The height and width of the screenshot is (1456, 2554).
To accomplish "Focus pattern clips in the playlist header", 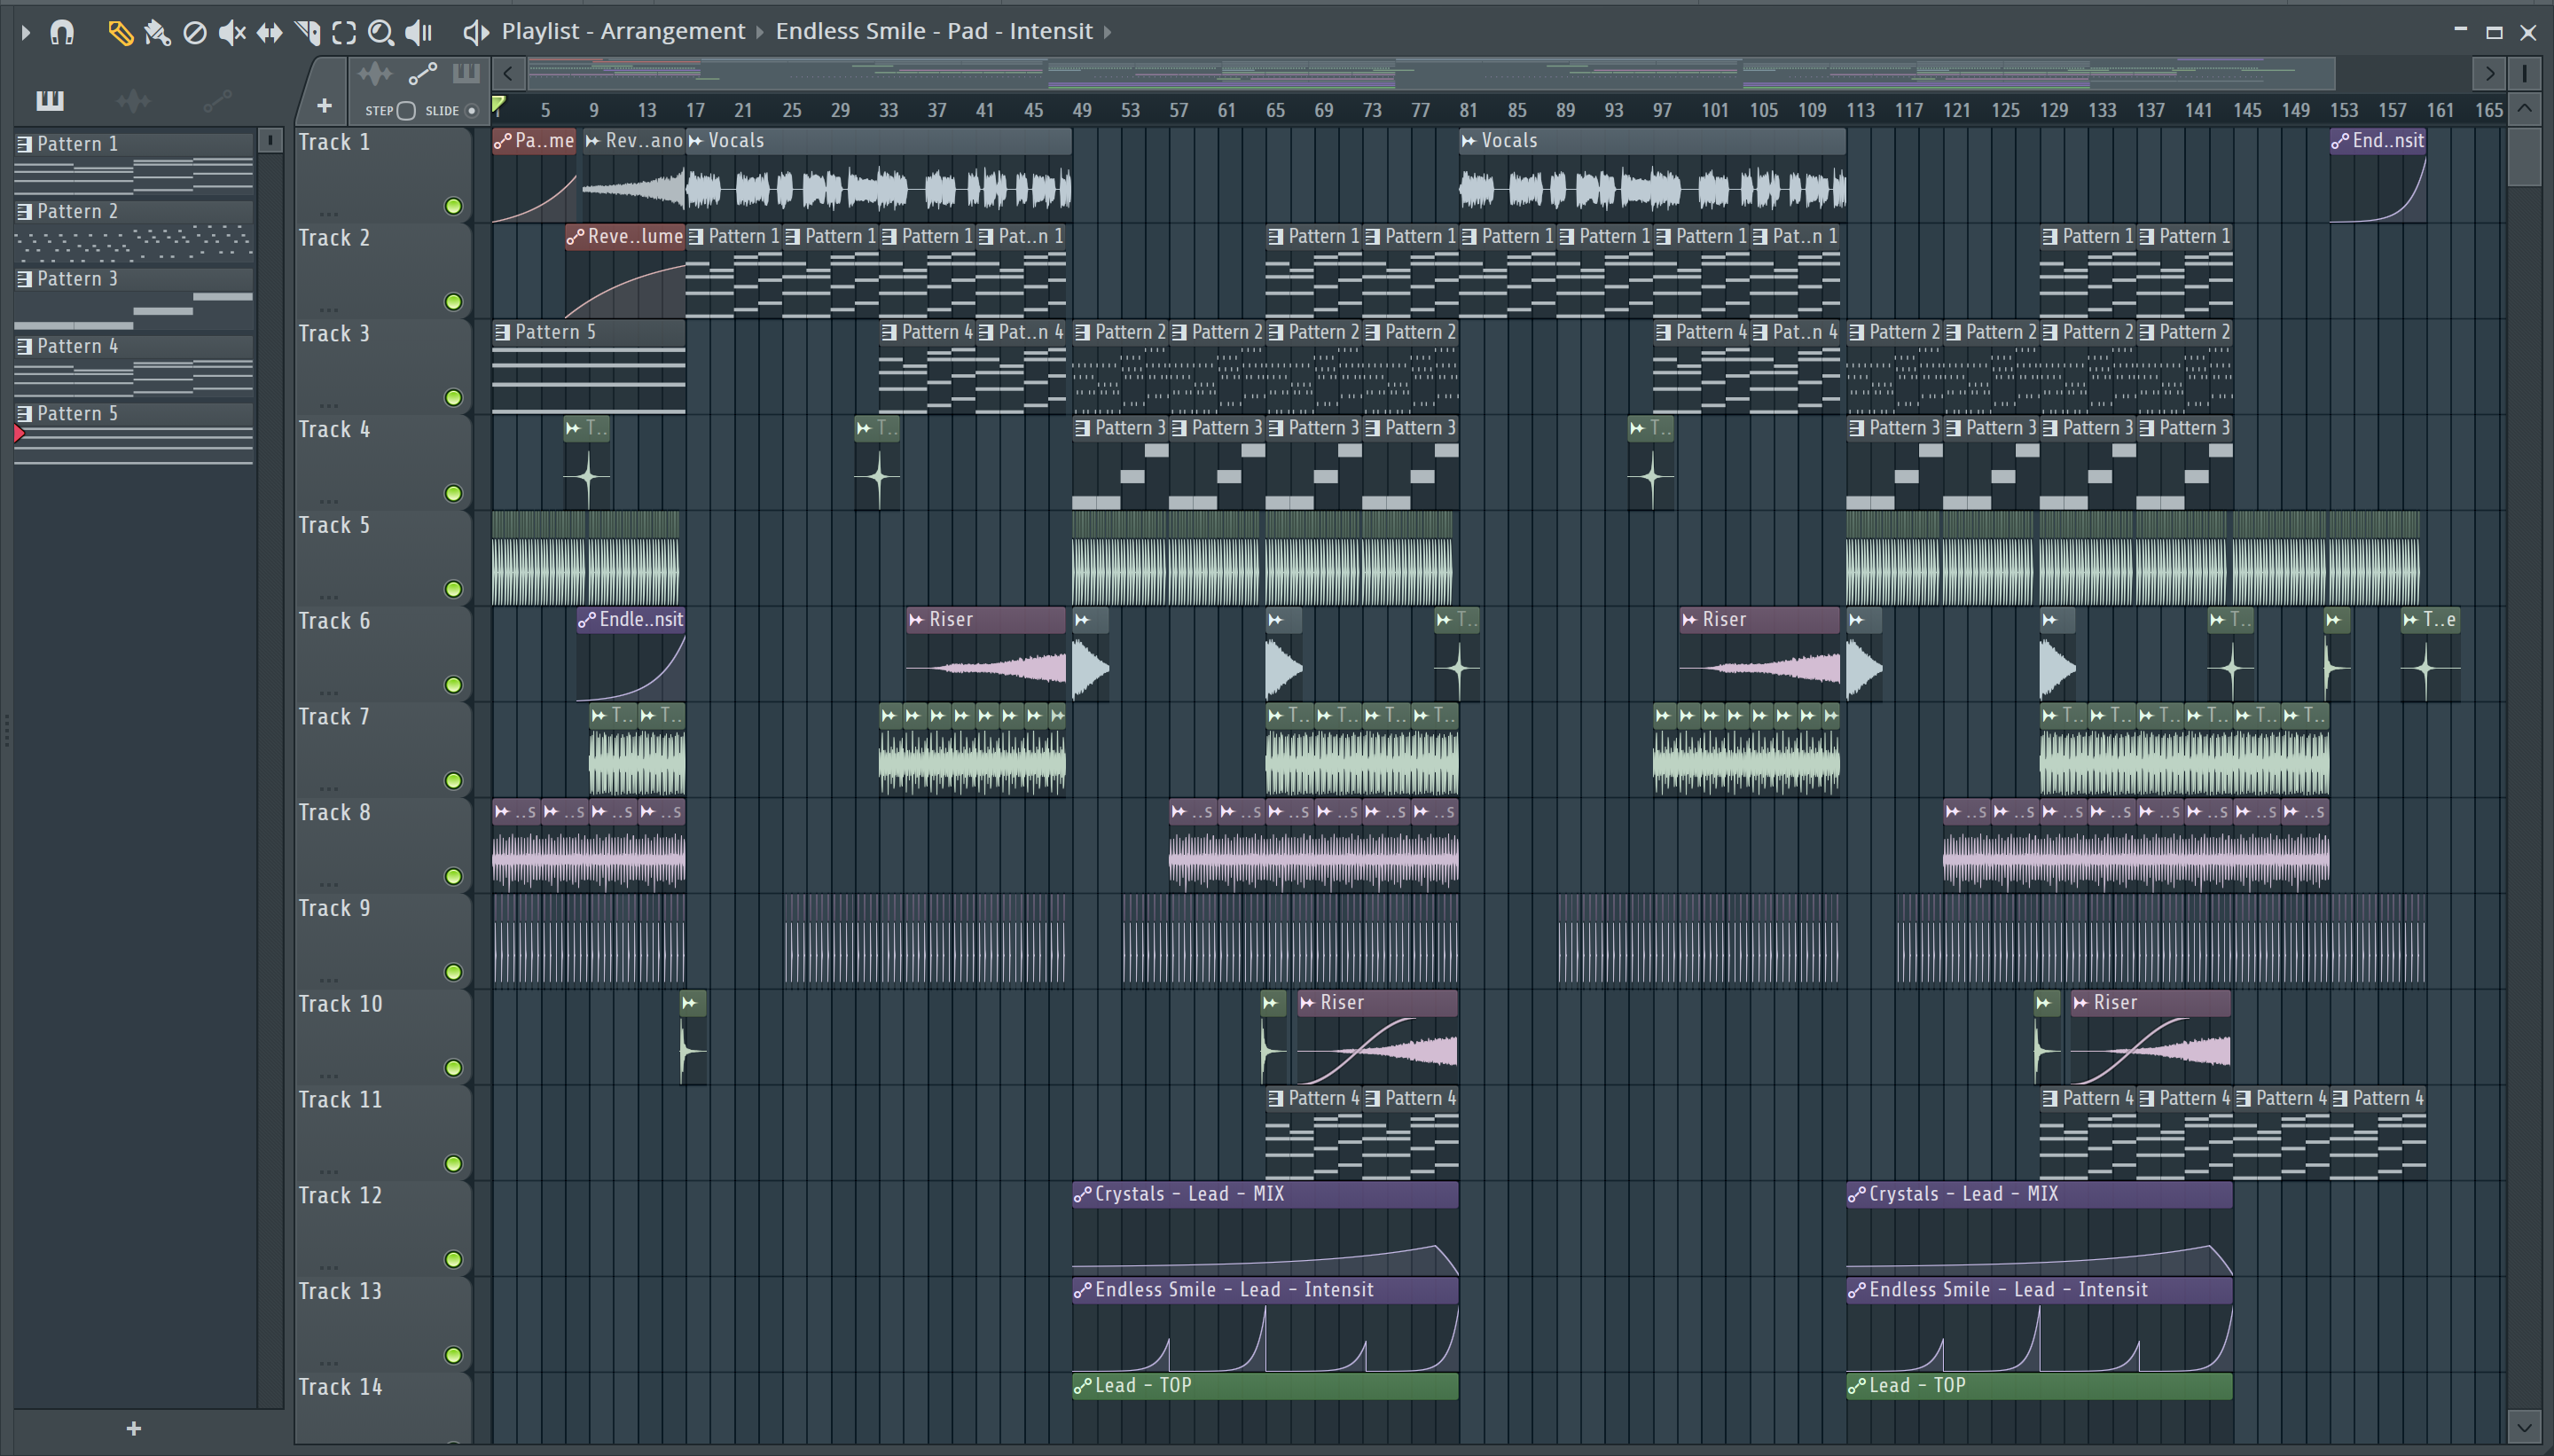I will click(x=466, y=73).
